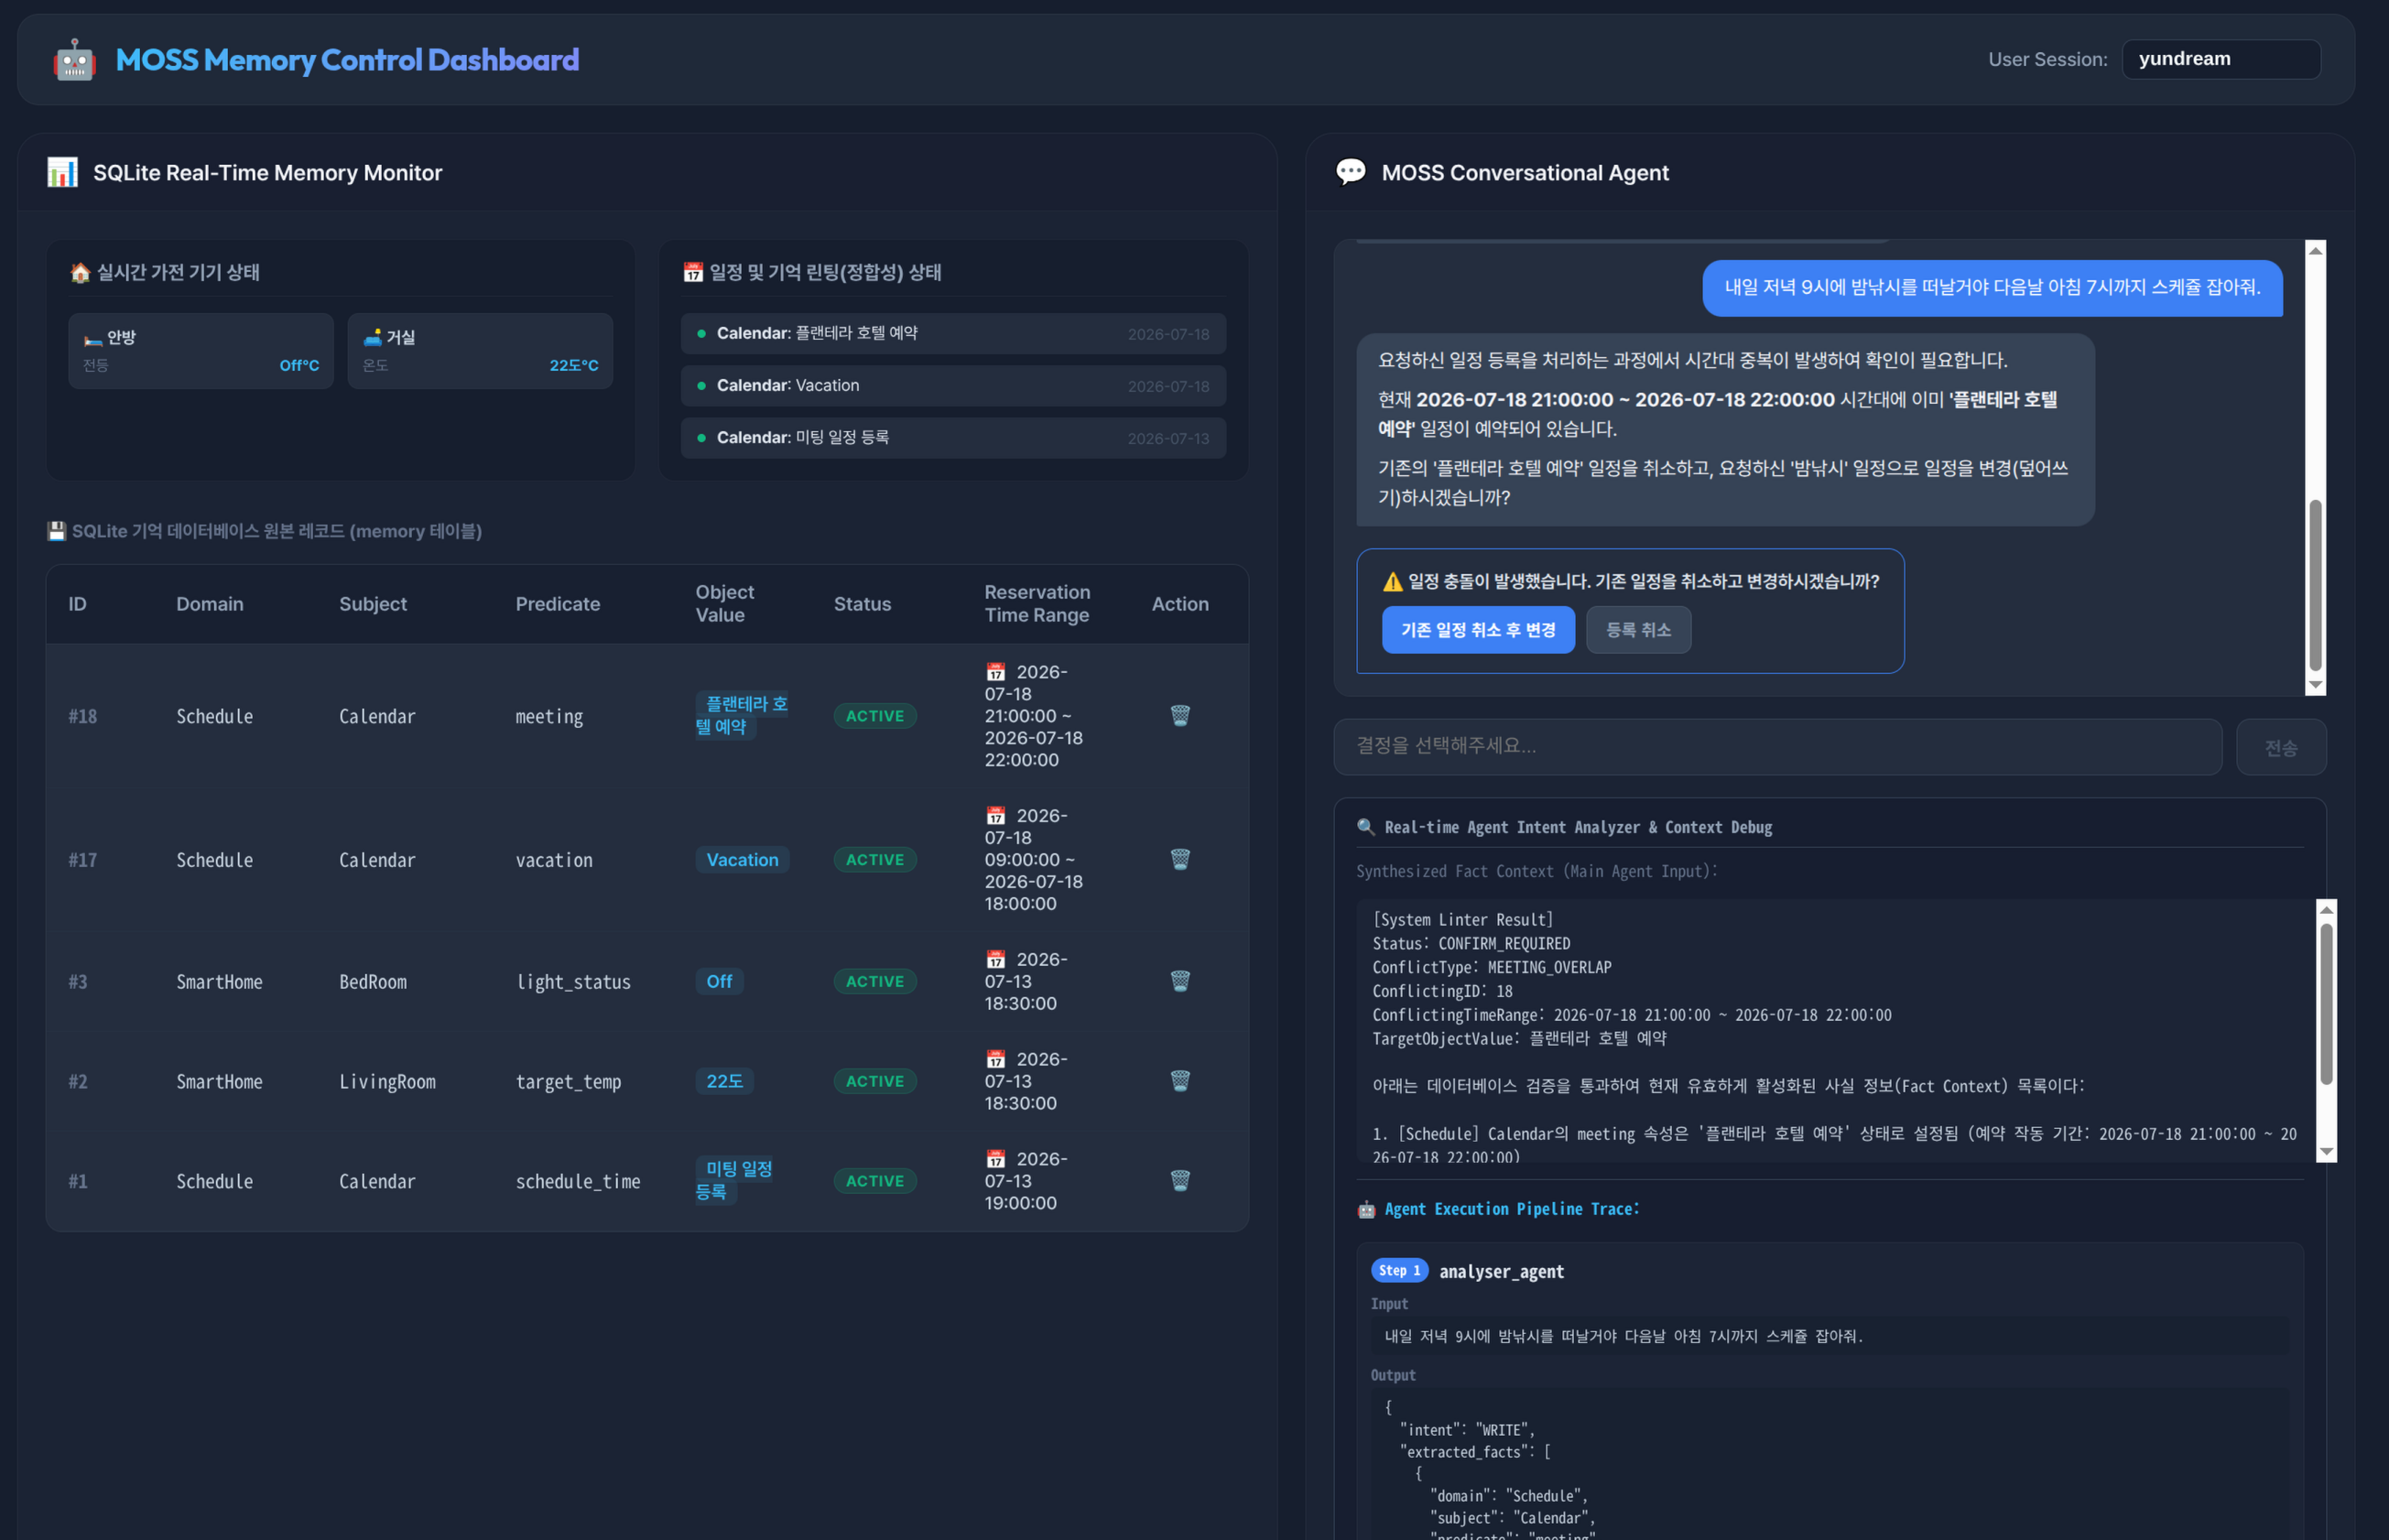Click the BedRoom subject cell
Screen dimensions: 2389x1540
point(372,982)
